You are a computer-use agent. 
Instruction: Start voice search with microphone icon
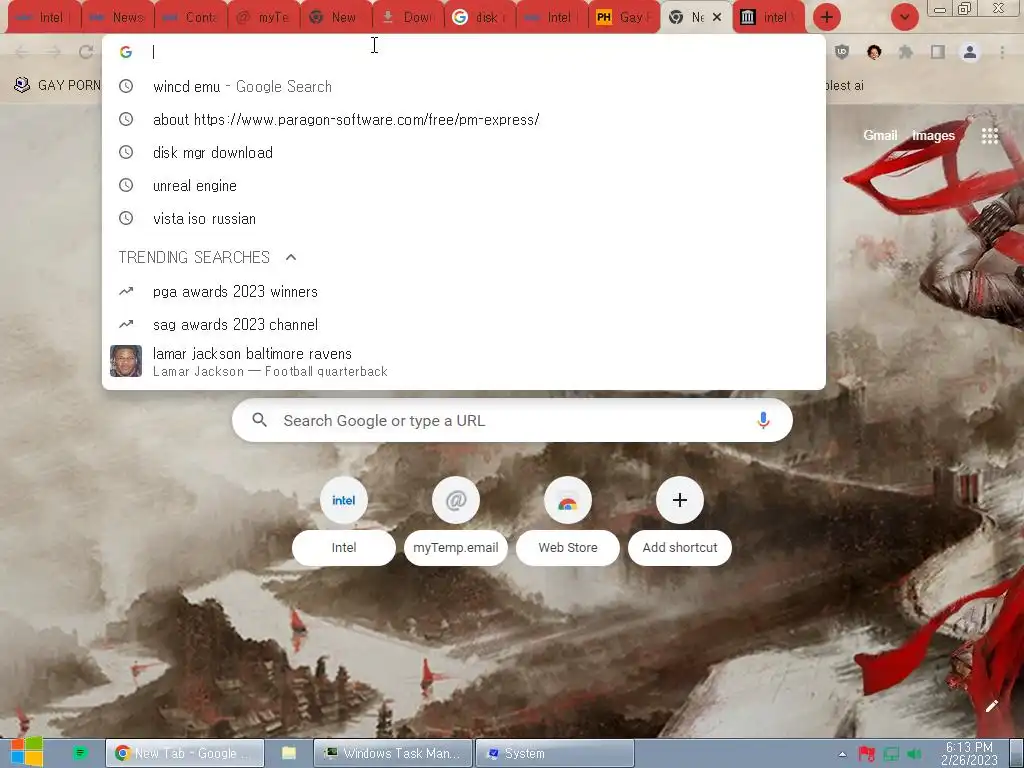[x=763, y=421]
